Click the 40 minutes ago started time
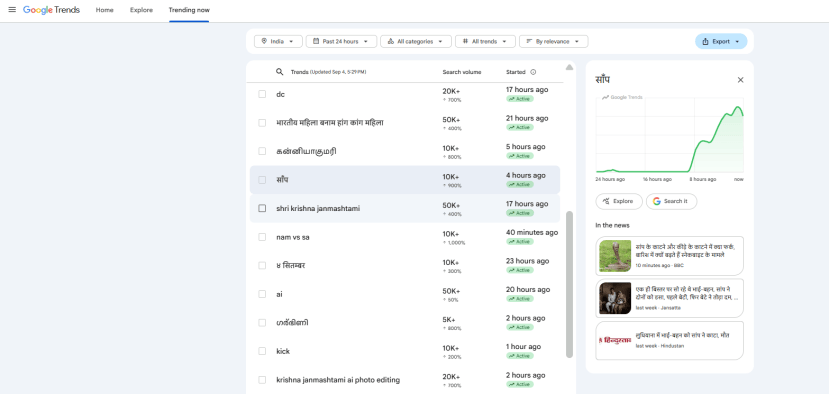The width and height of the screenshot is (829, 394). 532,232
